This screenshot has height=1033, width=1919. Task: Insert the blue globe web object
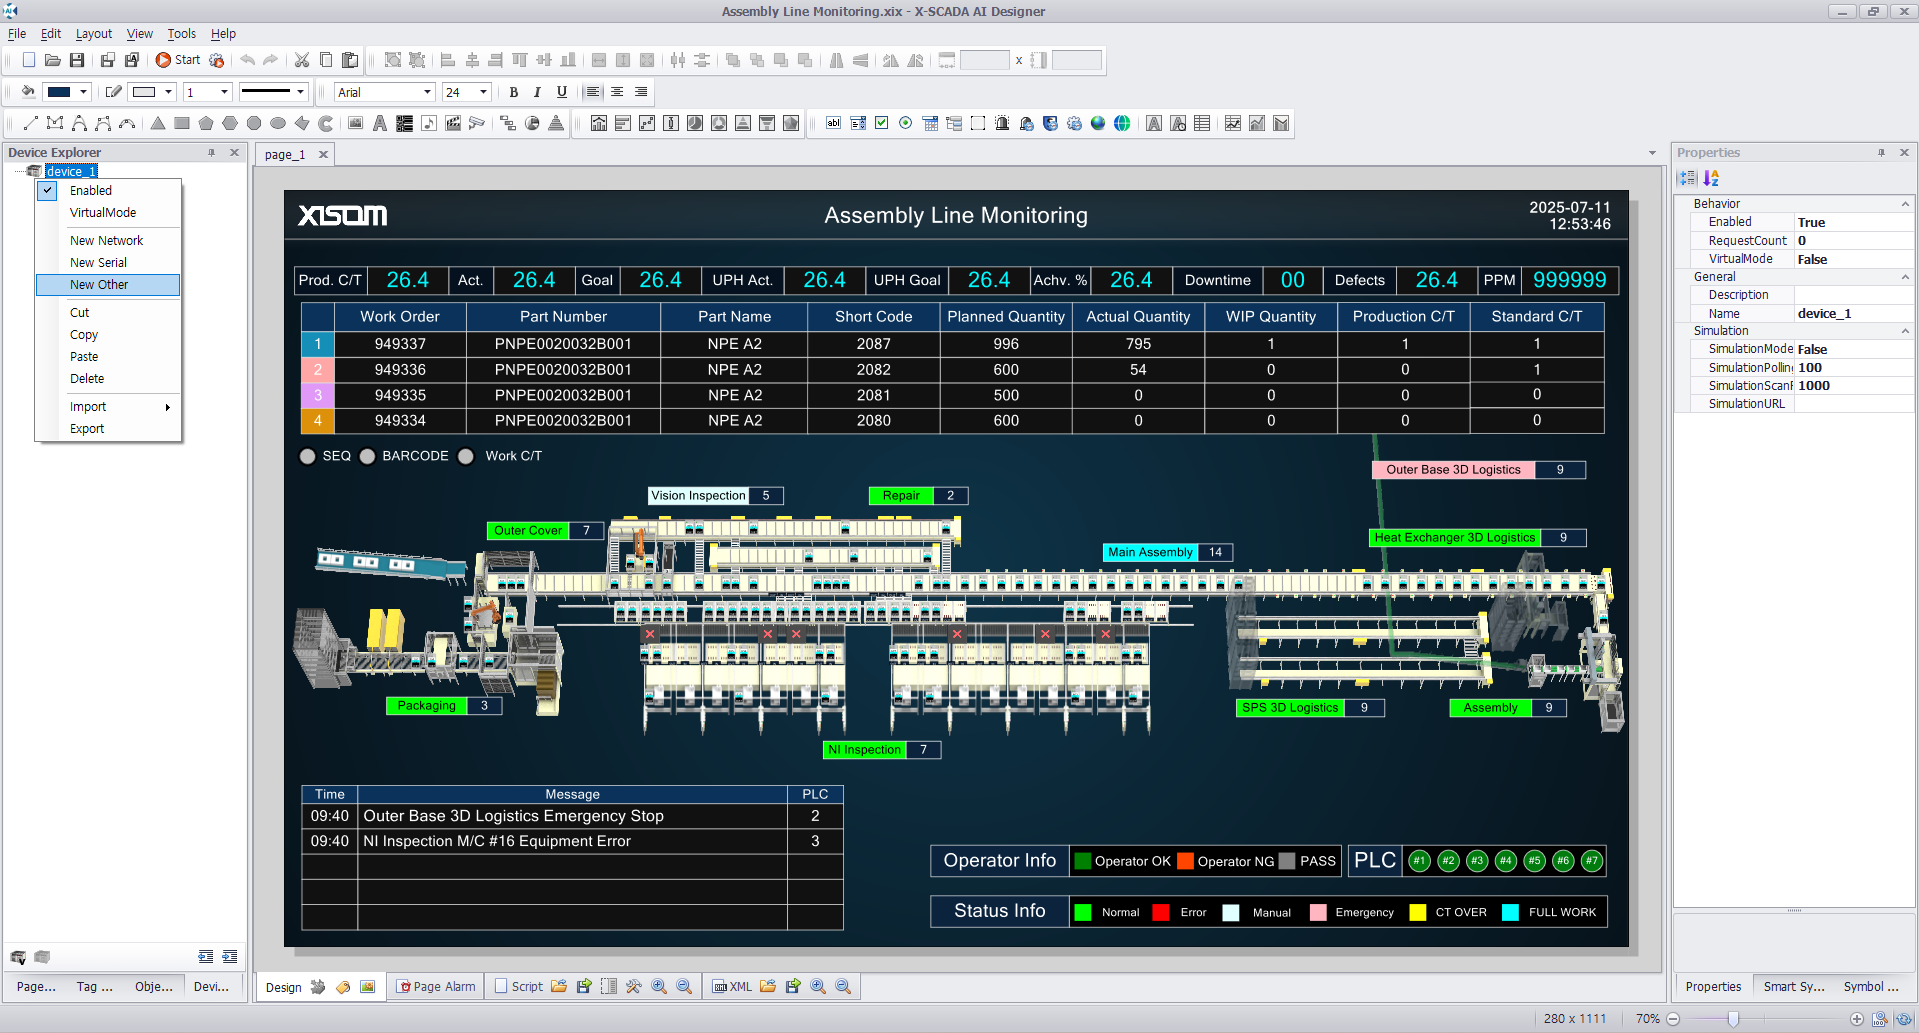pos(1098,124)
